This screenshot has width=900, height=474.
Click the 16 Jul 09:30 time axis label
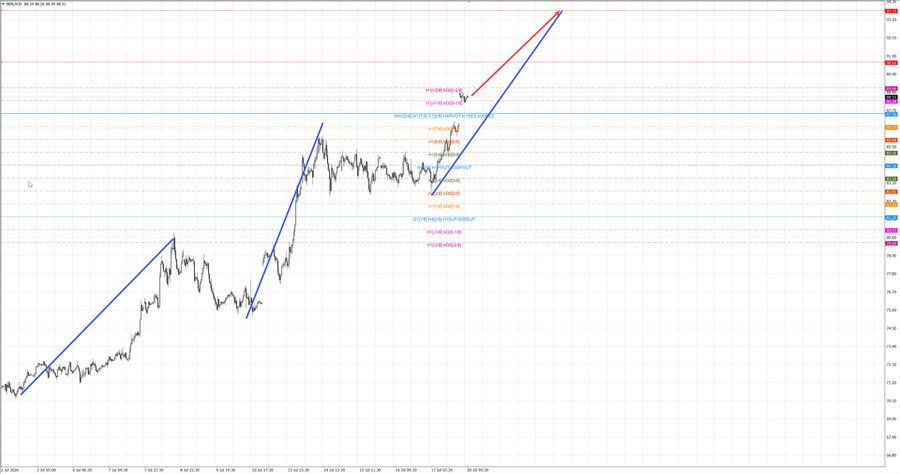tap(406, 470)
